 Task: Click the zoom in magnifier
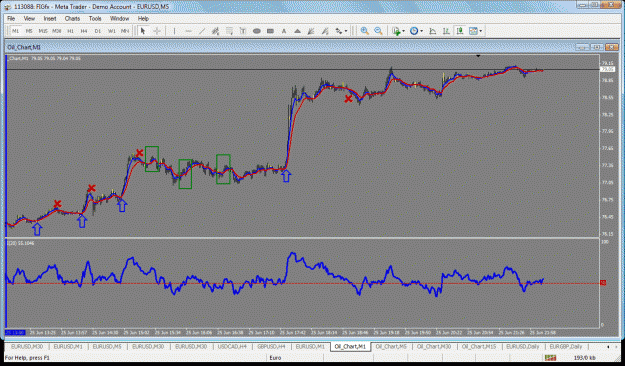(x=364, y=31)
